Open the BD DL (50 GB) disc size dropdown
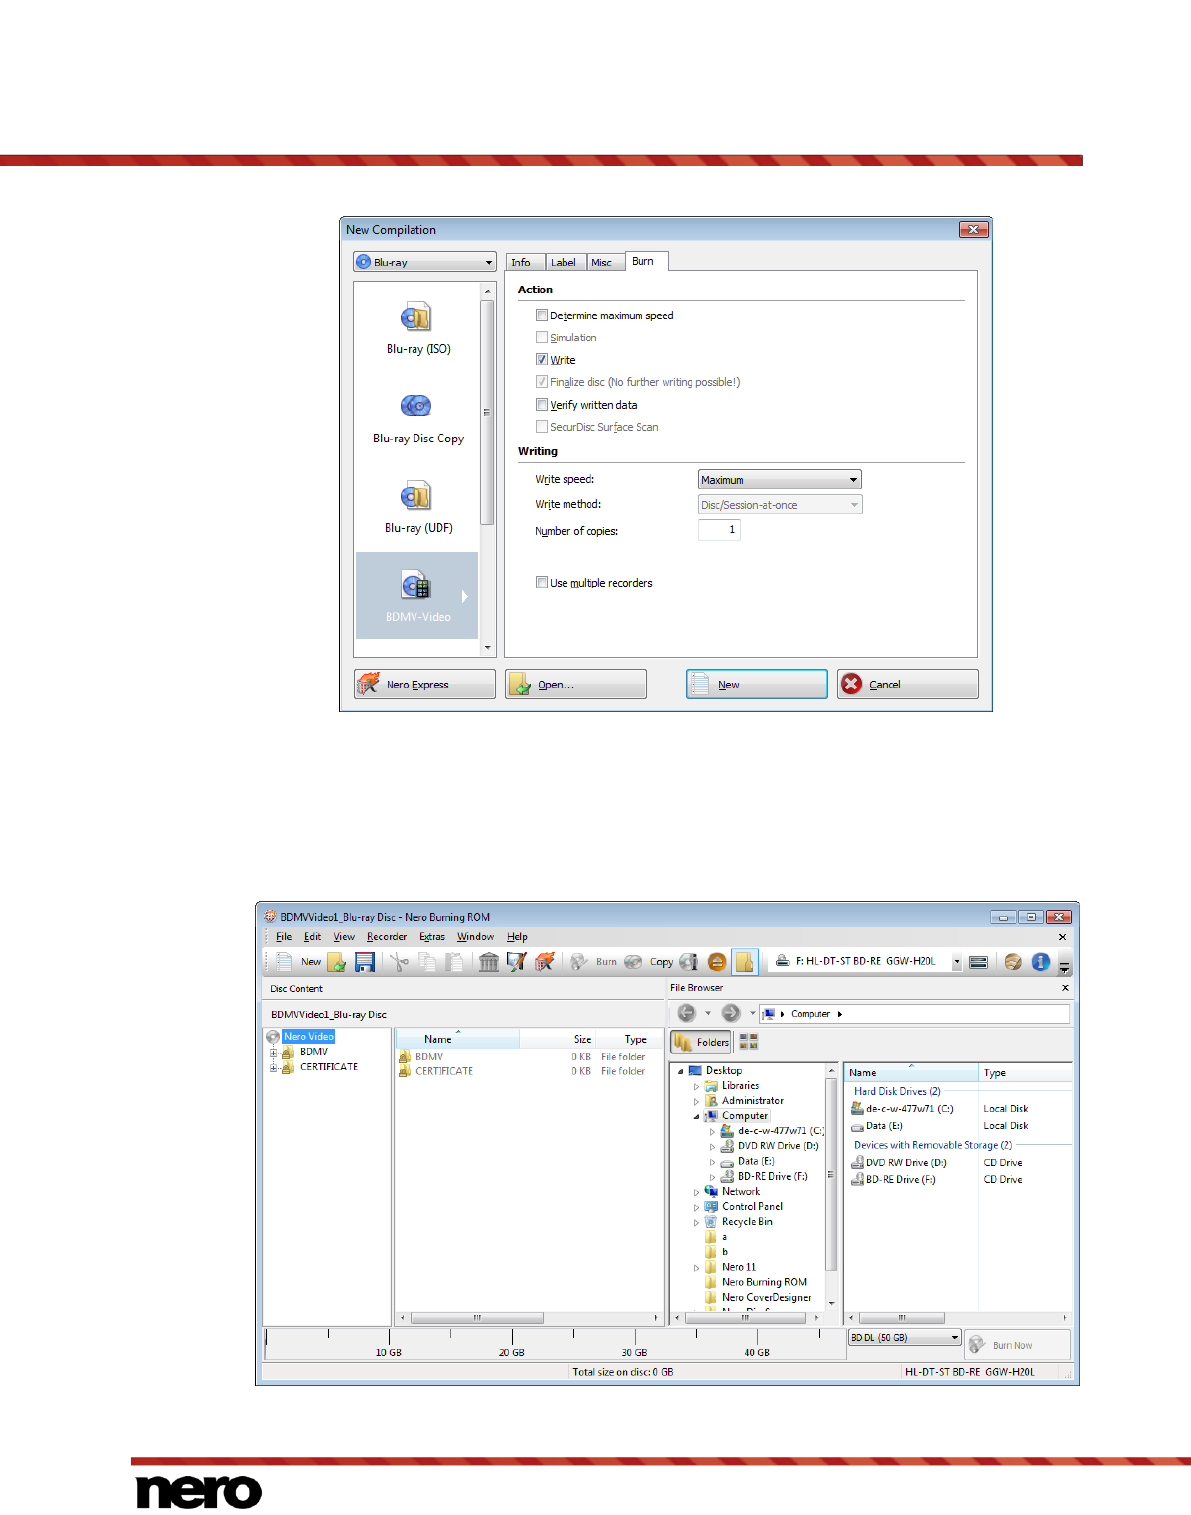This screenshot has height=1515, width=1191. 904,1338
